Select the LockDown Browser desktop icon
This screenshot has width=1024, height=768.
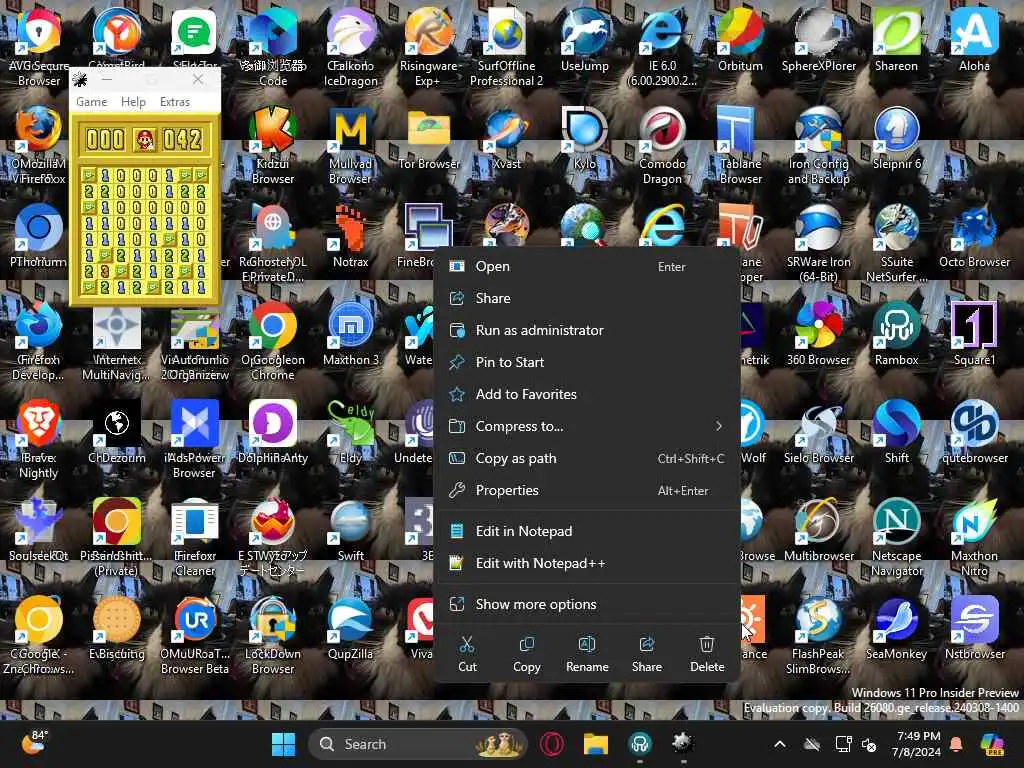coord(273,618)
